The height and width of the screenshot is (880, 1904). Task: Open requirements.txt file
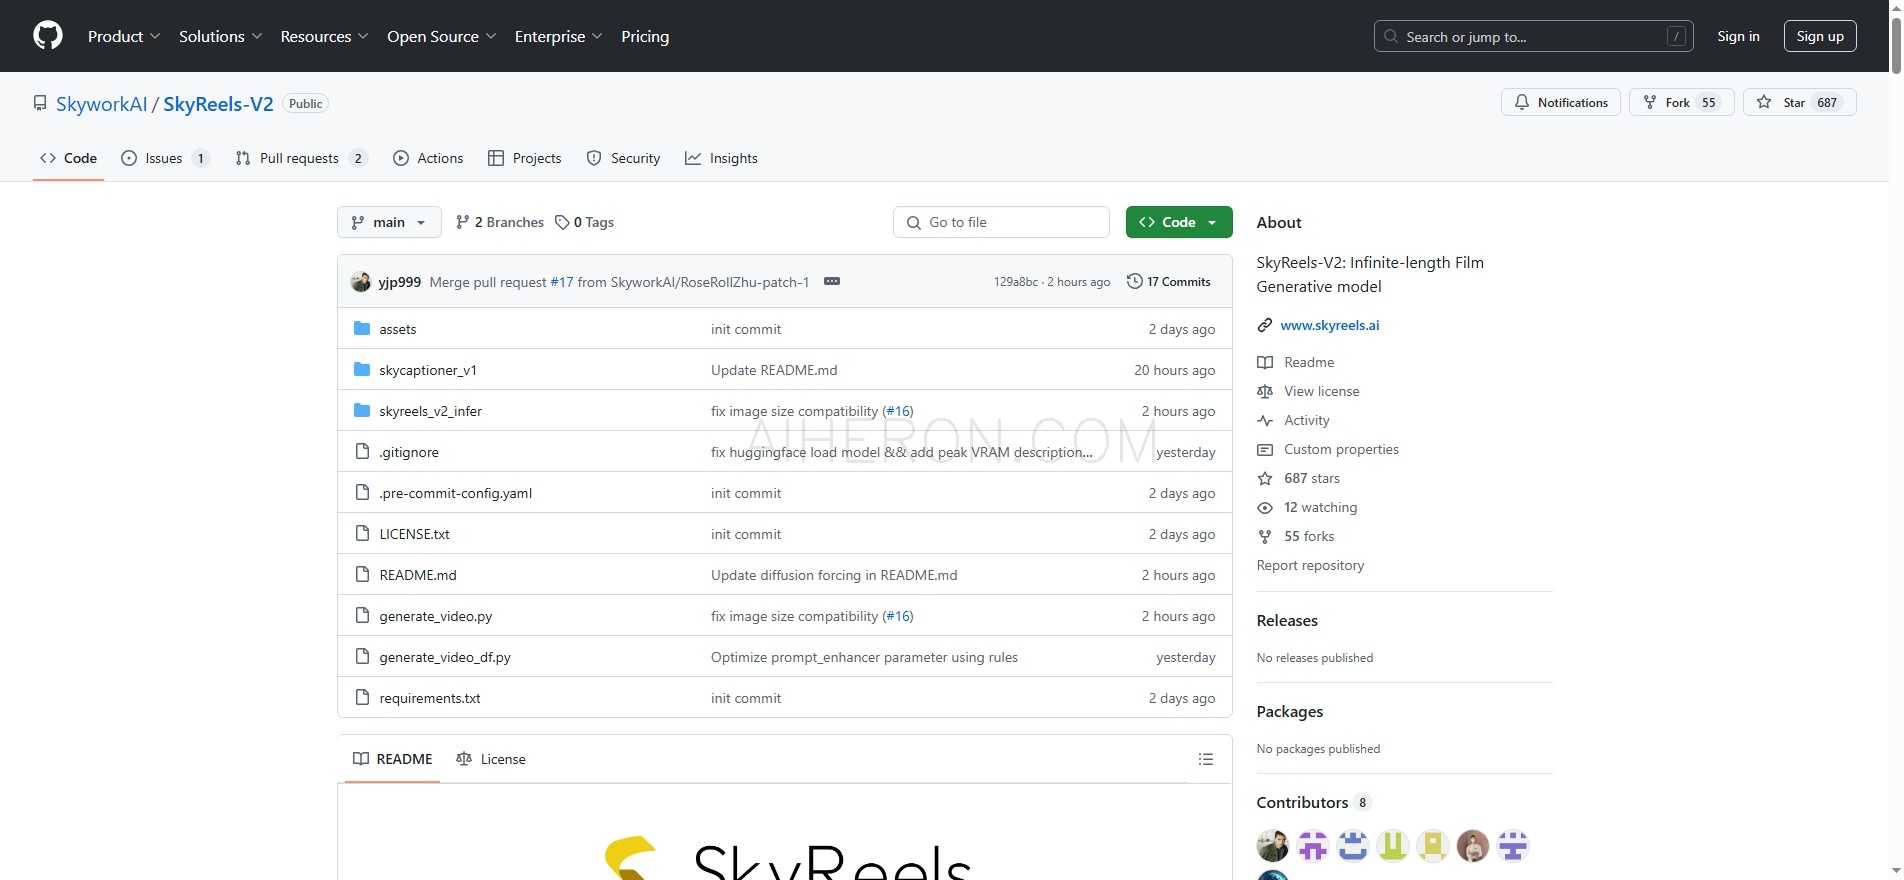click(x=429, y=698)
